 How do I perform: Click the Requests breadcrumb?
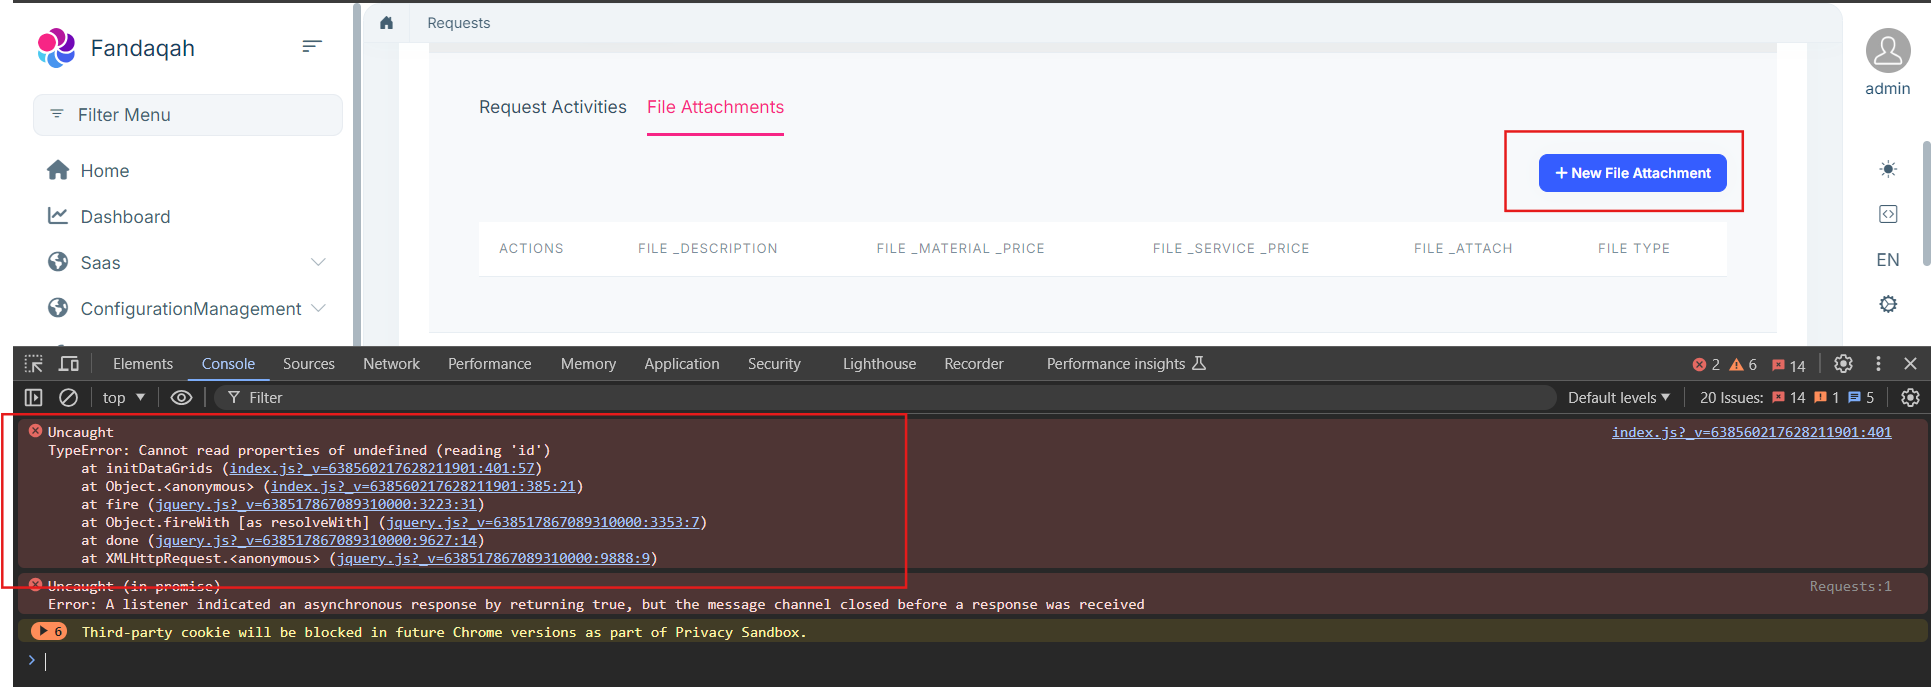pos(459,23)
